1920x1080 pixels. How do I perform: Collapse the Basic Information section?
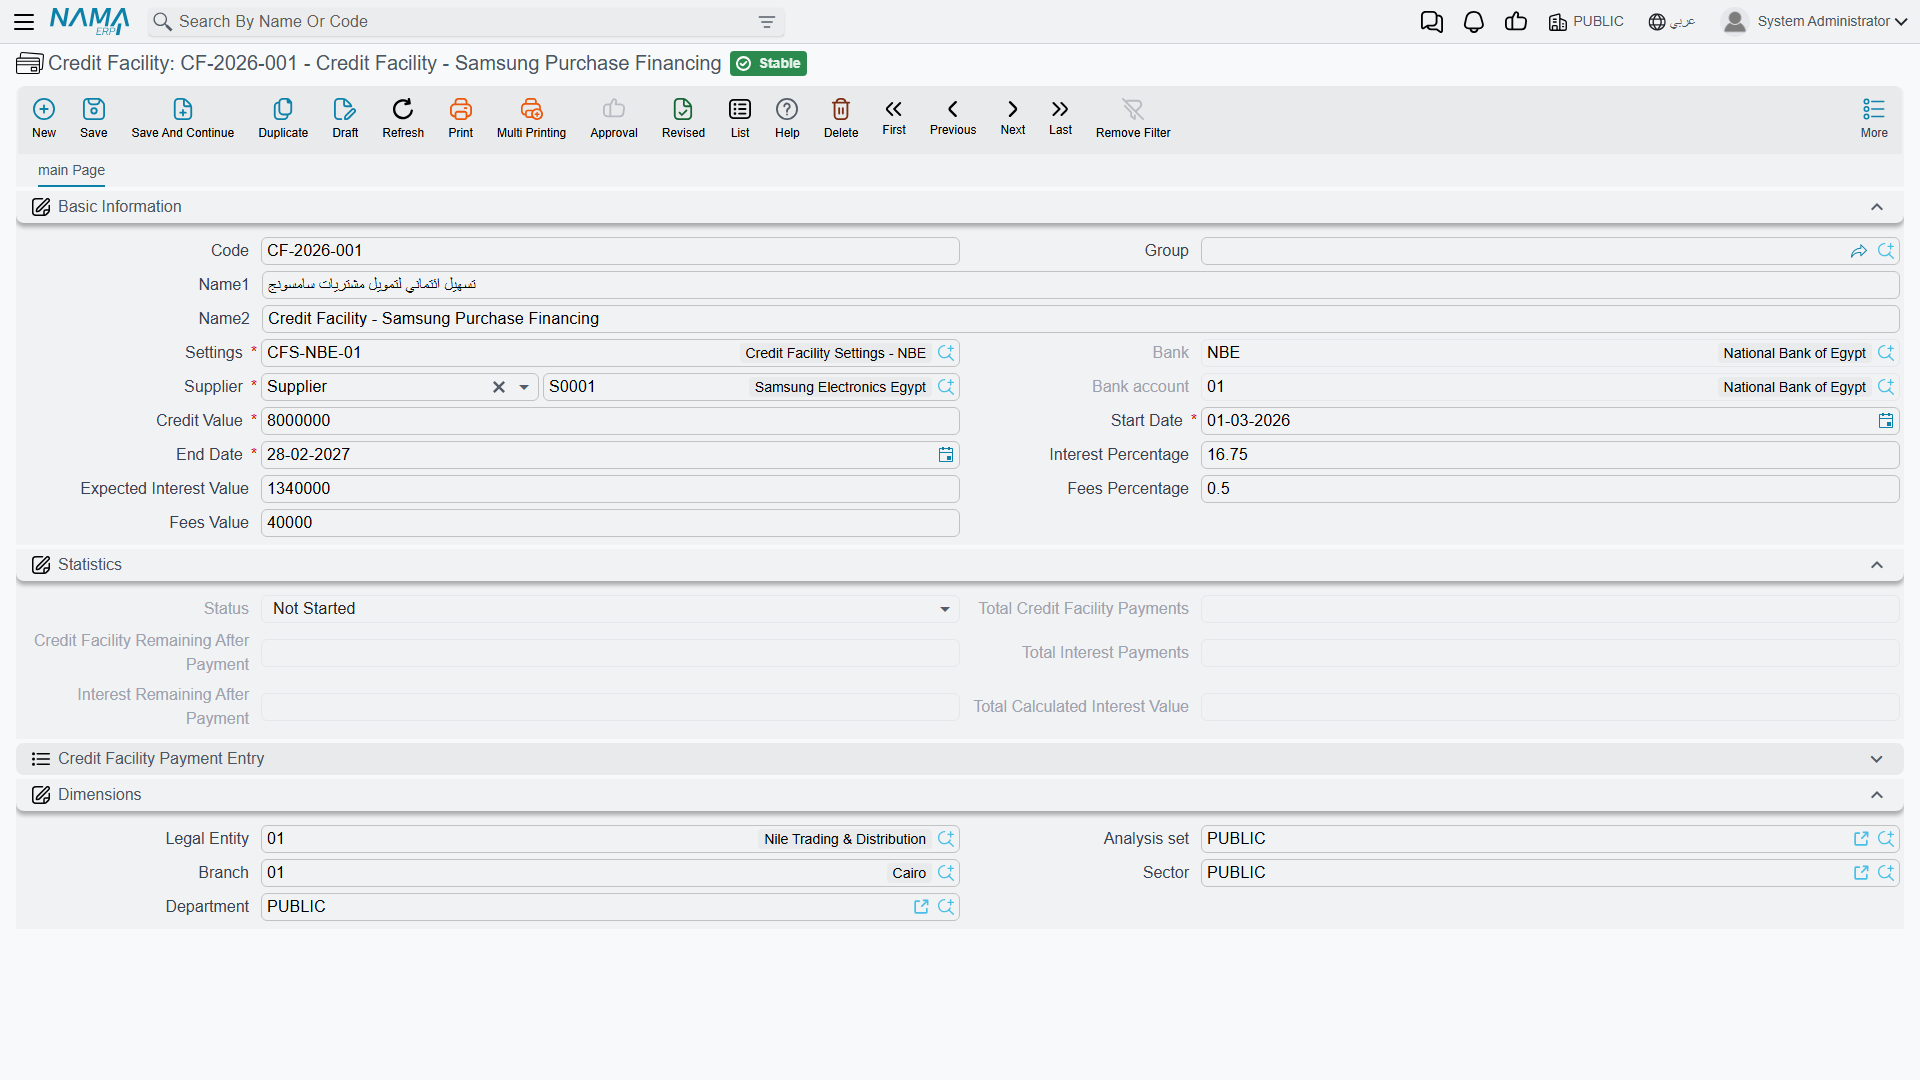tap(1877, 207)
